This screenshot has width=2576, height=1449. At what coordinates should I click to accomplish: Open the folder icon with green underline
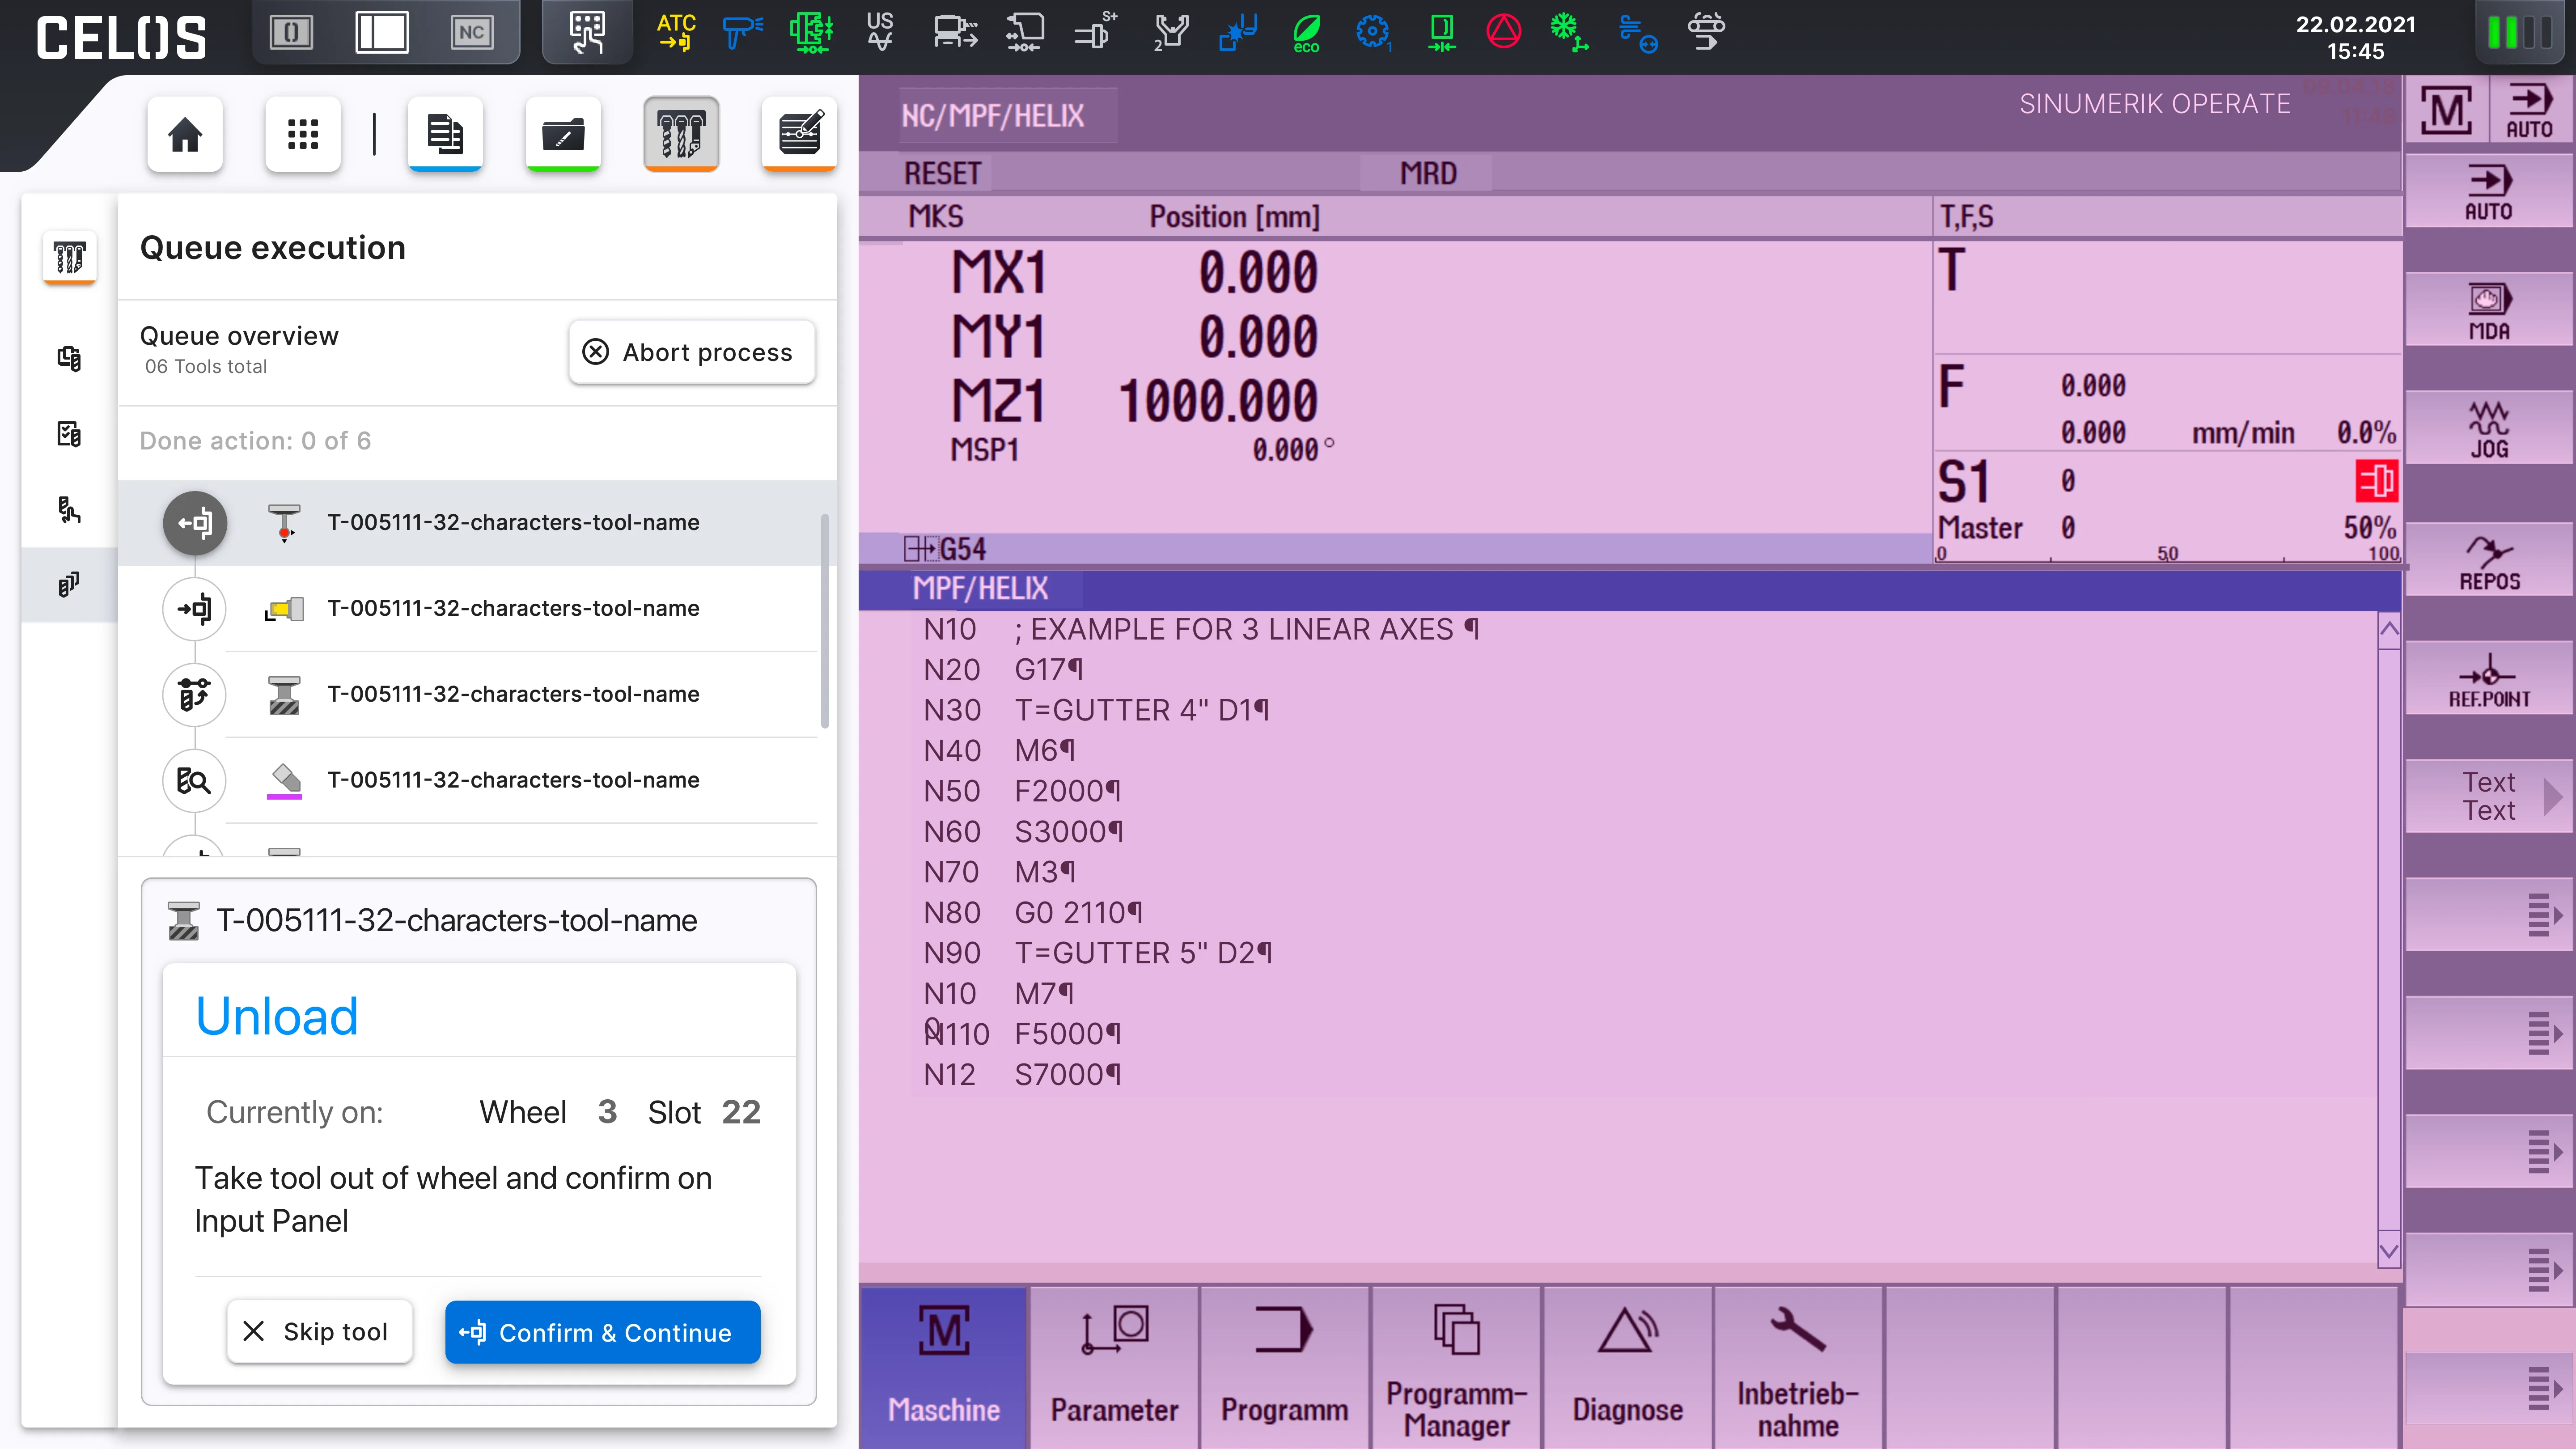pyautogui.click(x=563, y=134)
